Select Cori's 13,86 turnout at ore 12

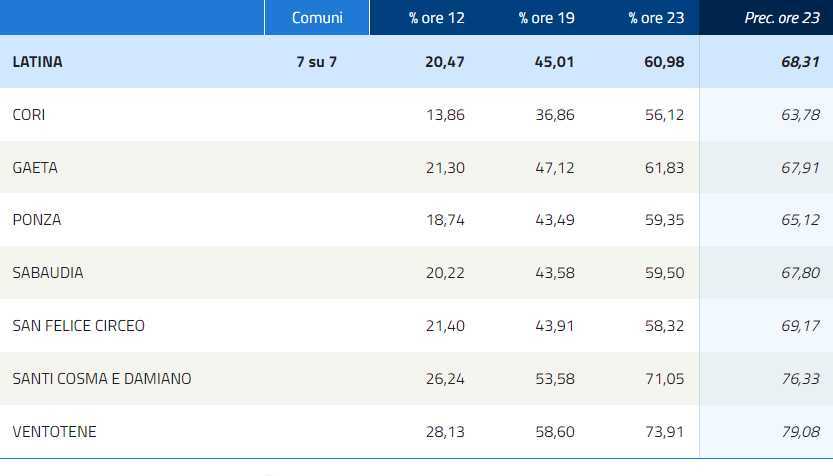445,115
